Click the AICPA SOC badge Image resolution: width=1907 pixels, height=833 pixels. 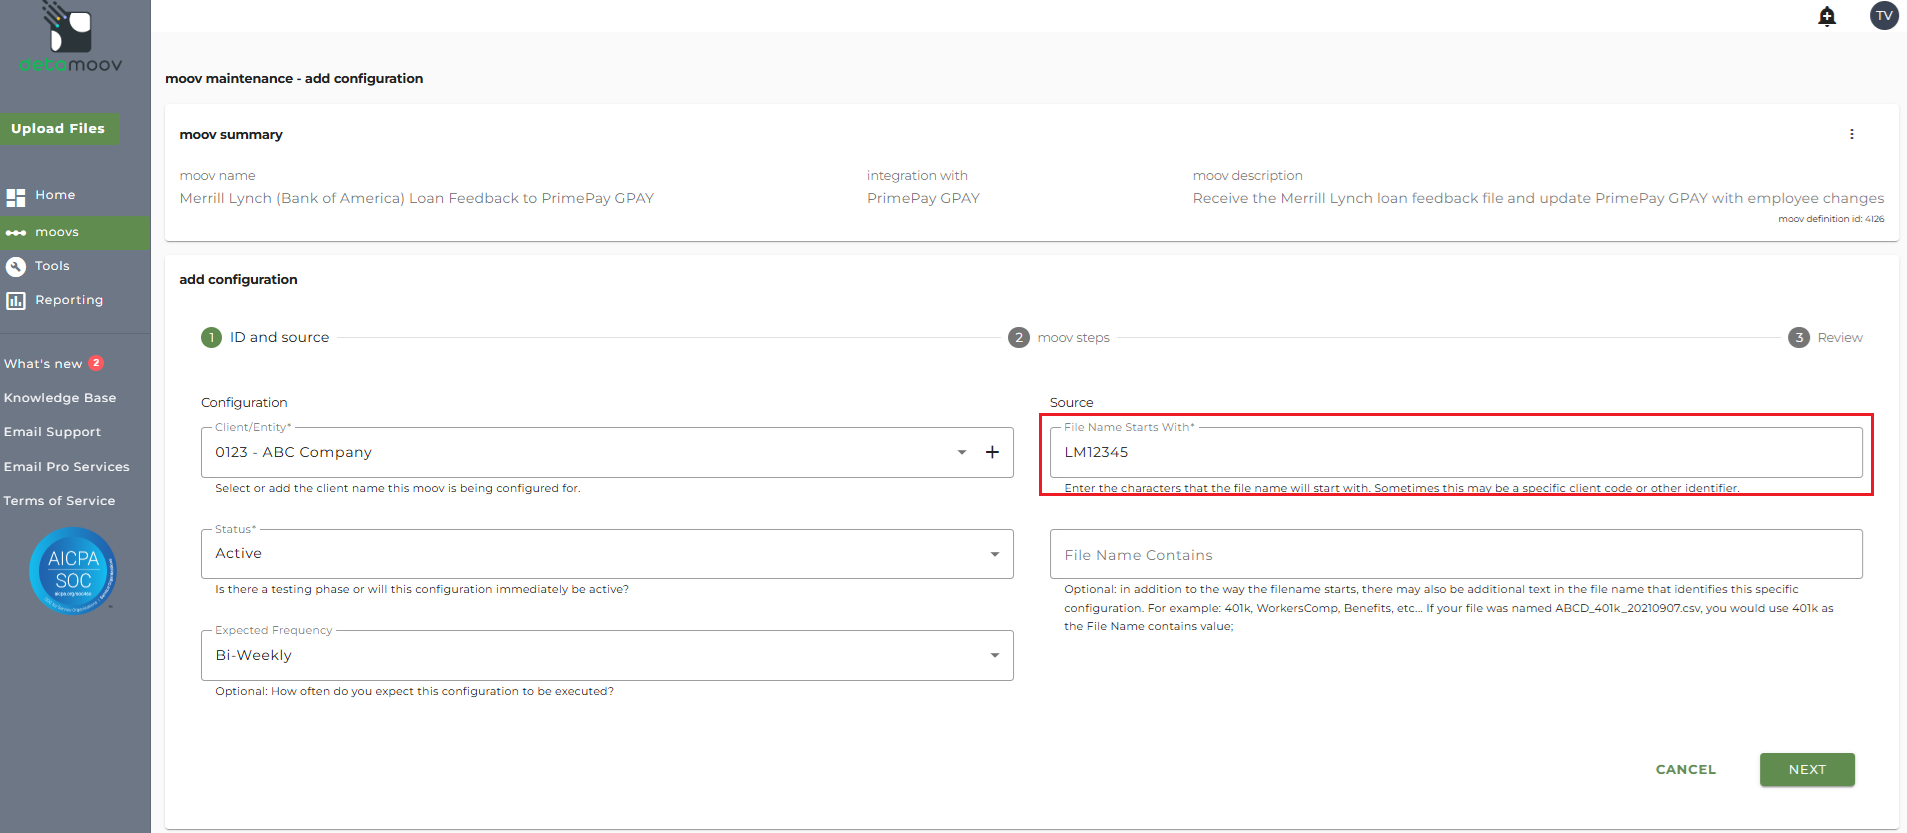pyautogui.click(x=73, y=571)
